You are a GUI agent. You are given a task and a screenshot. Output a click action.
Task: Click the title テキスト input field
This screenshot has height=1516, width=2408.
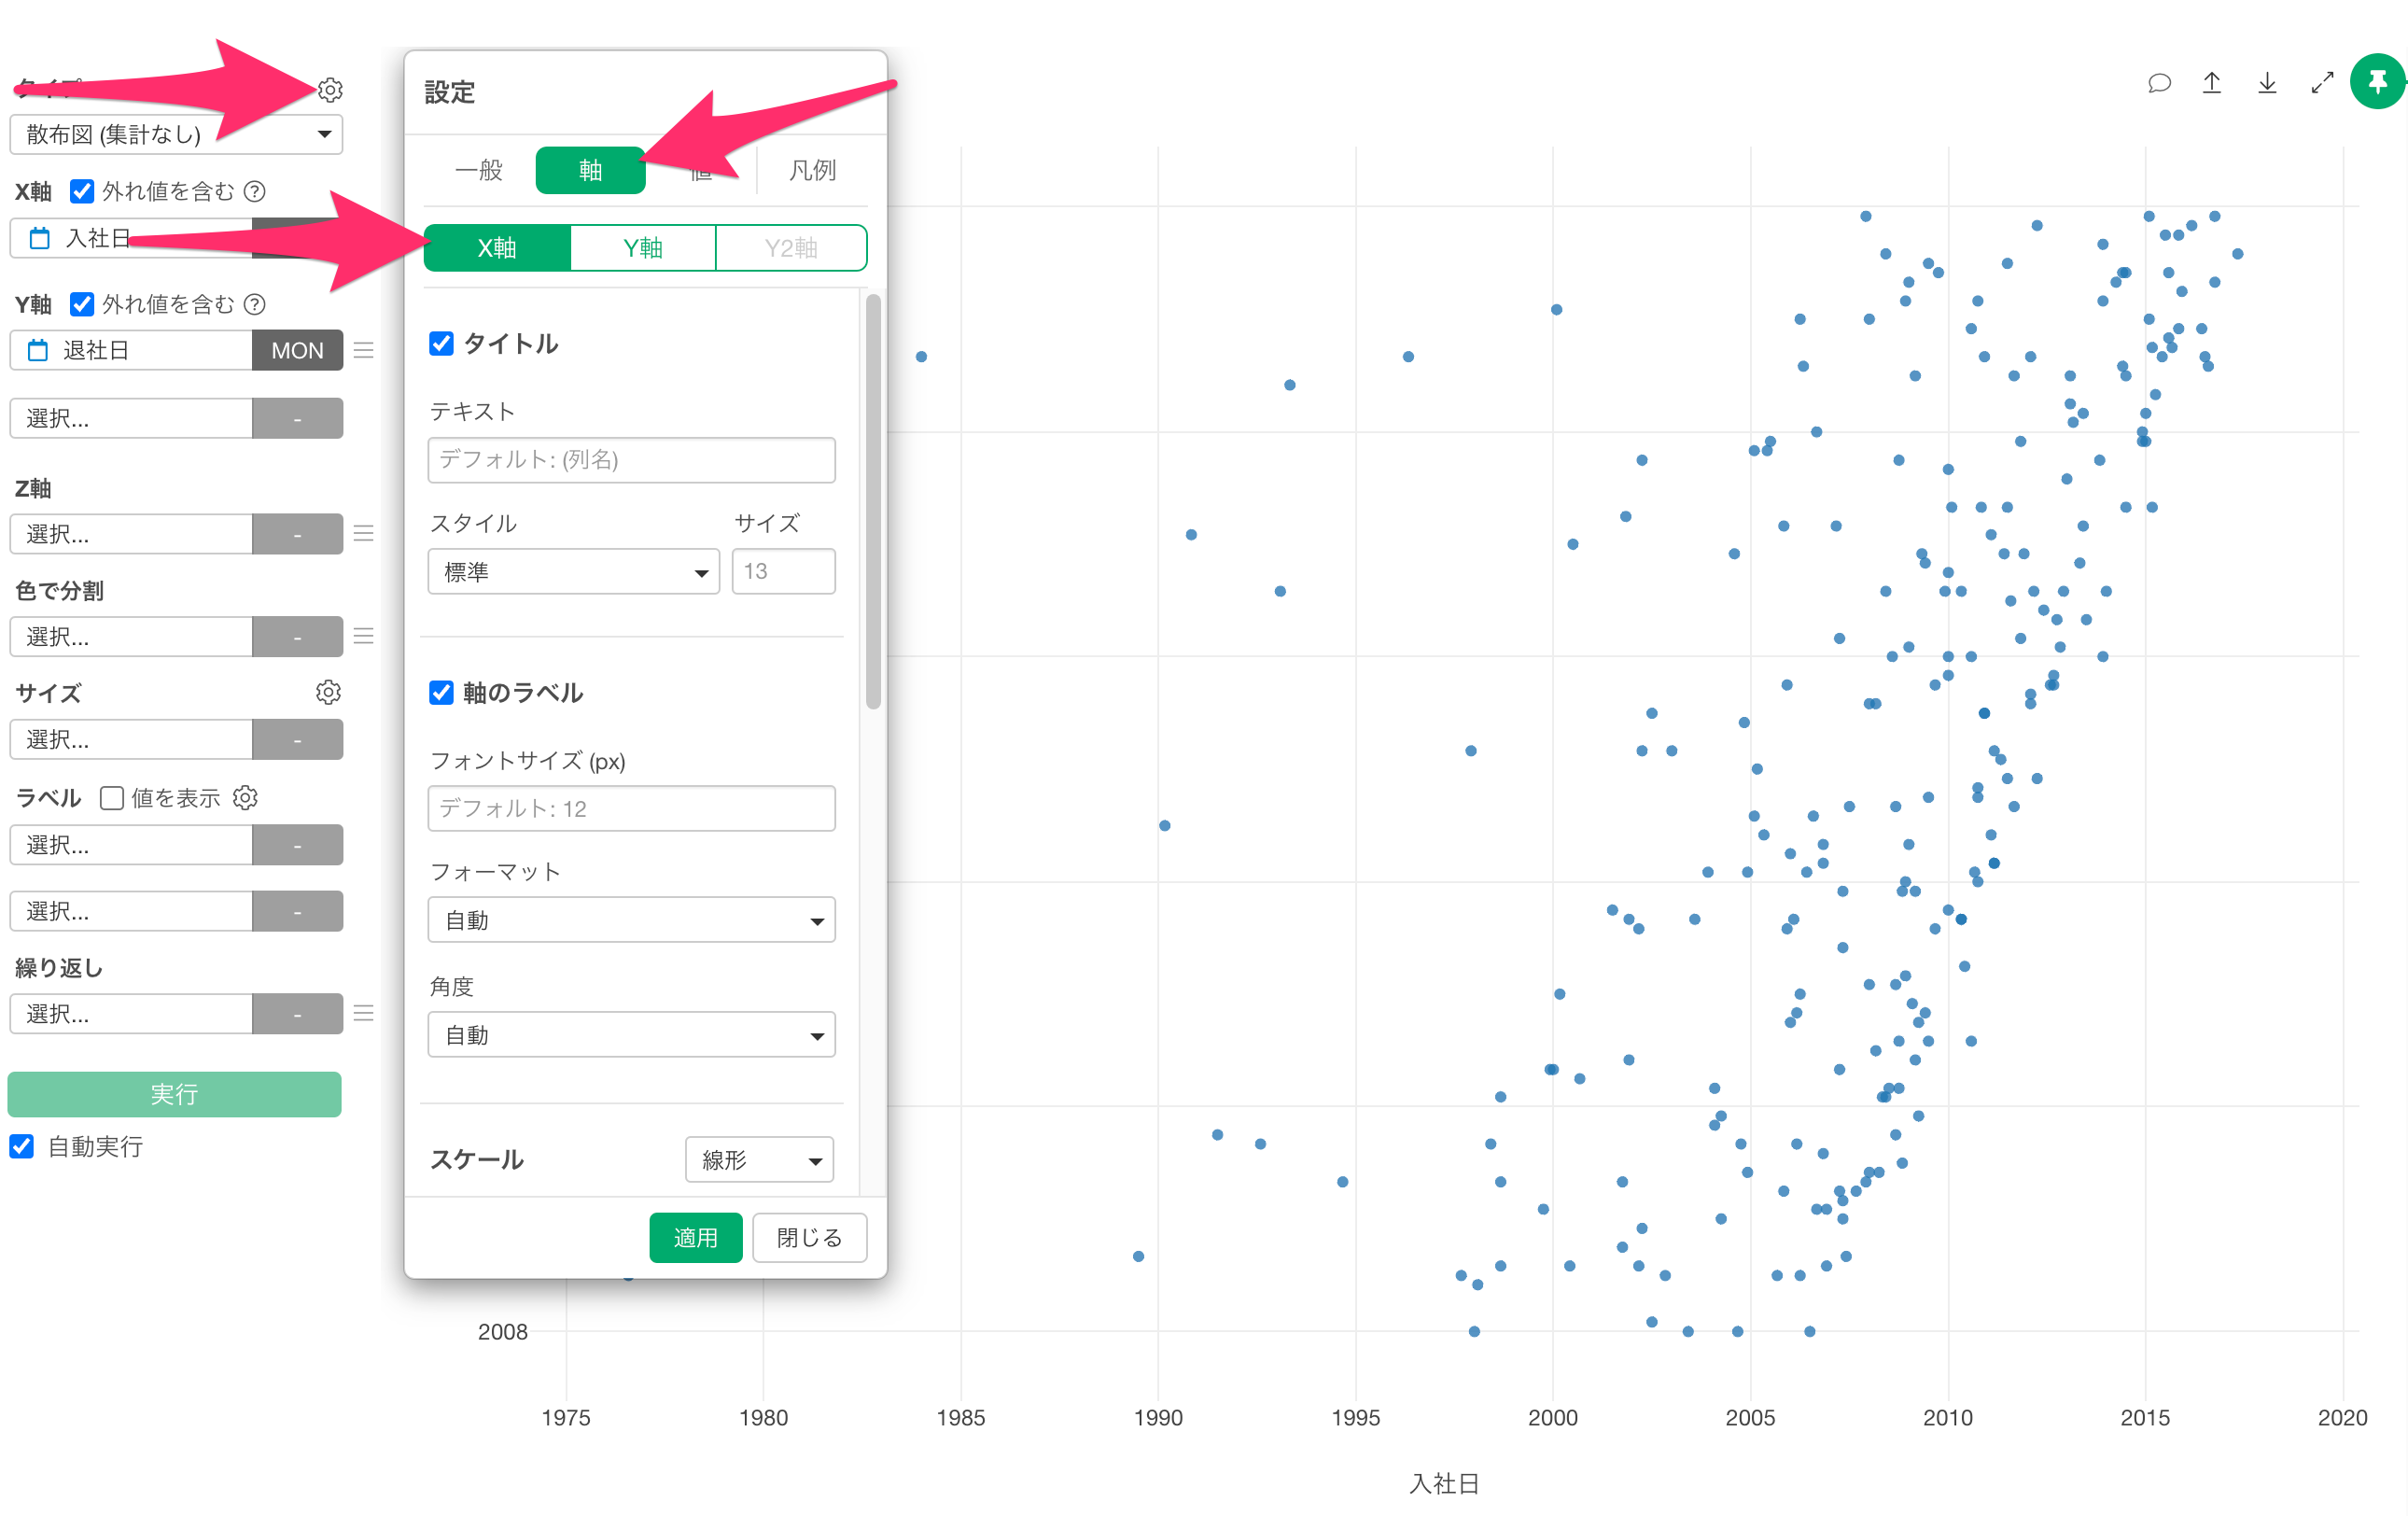point(631,460)
